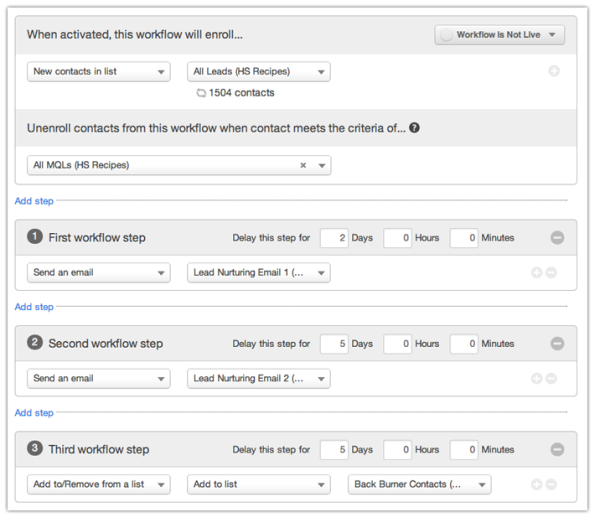600x523 pixels.
Task: Click Add step above the third workflow step
Action: 34,413
